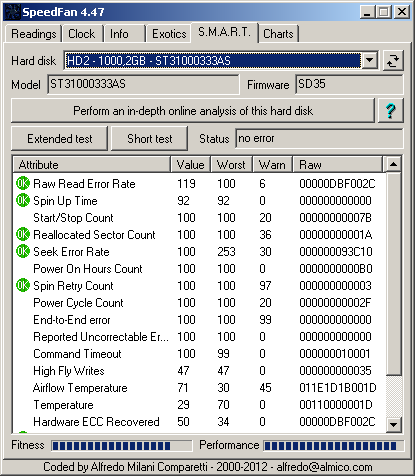Sort by the Value column header
The height and width of the screenshot is (476, 415).
click(x=191, y=165)
